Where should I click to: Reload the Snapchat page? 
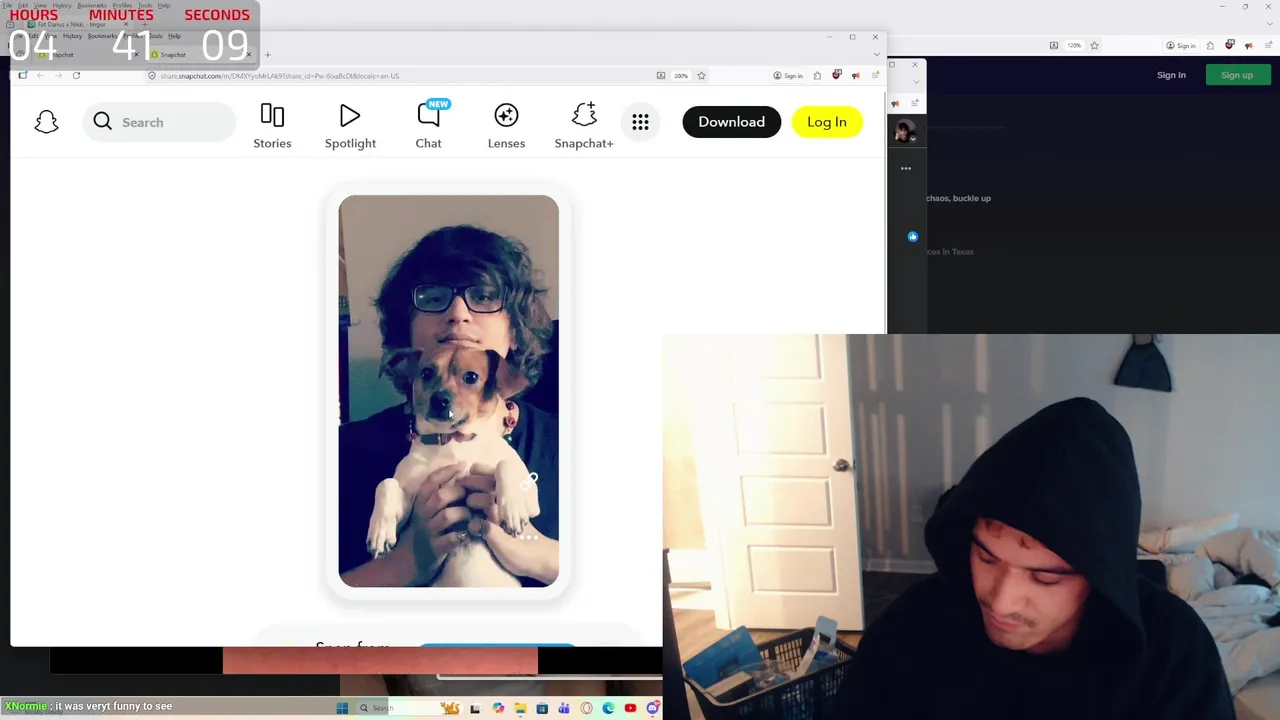pos(76,75)
